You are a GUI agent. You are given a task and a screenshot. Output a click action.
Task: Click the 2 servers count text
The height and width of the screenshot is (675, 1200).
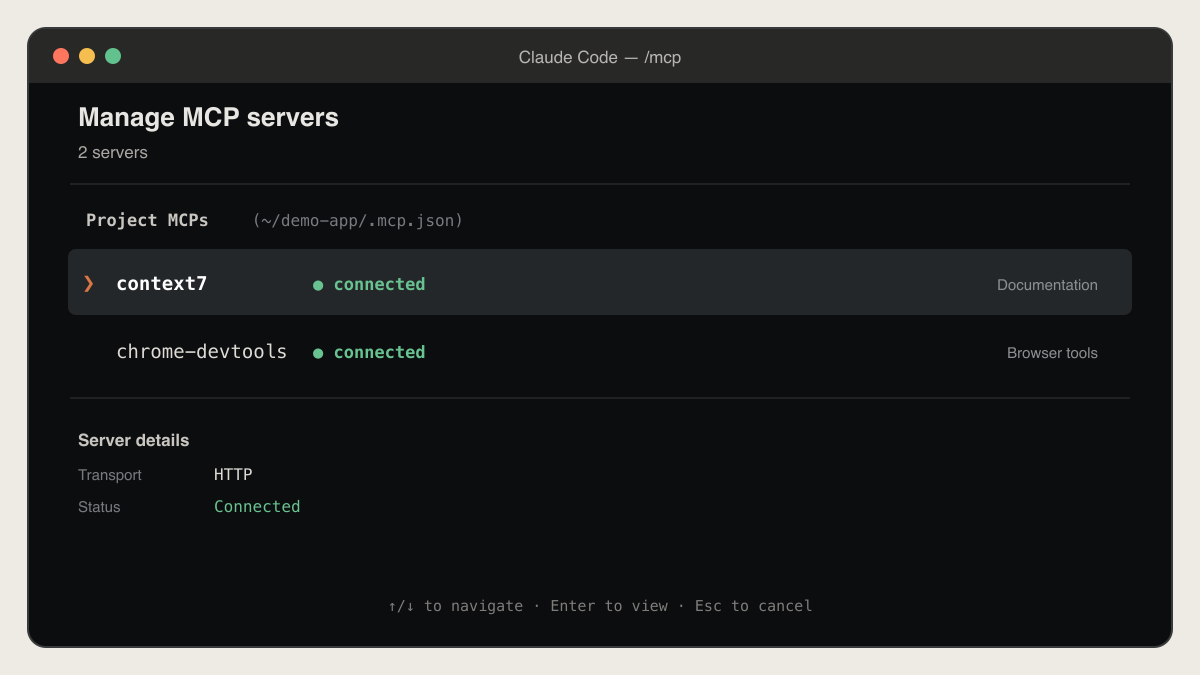[113, 153]
